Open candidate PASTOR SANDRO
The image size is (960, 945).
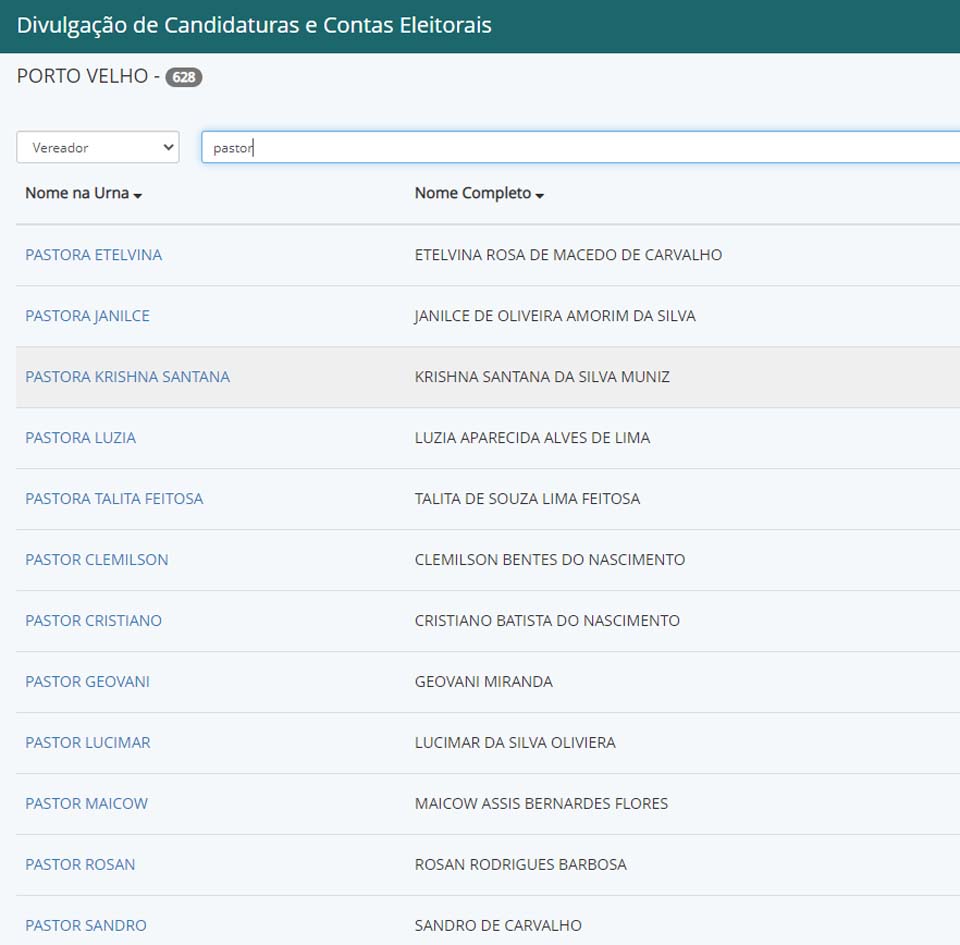[85, 926]
